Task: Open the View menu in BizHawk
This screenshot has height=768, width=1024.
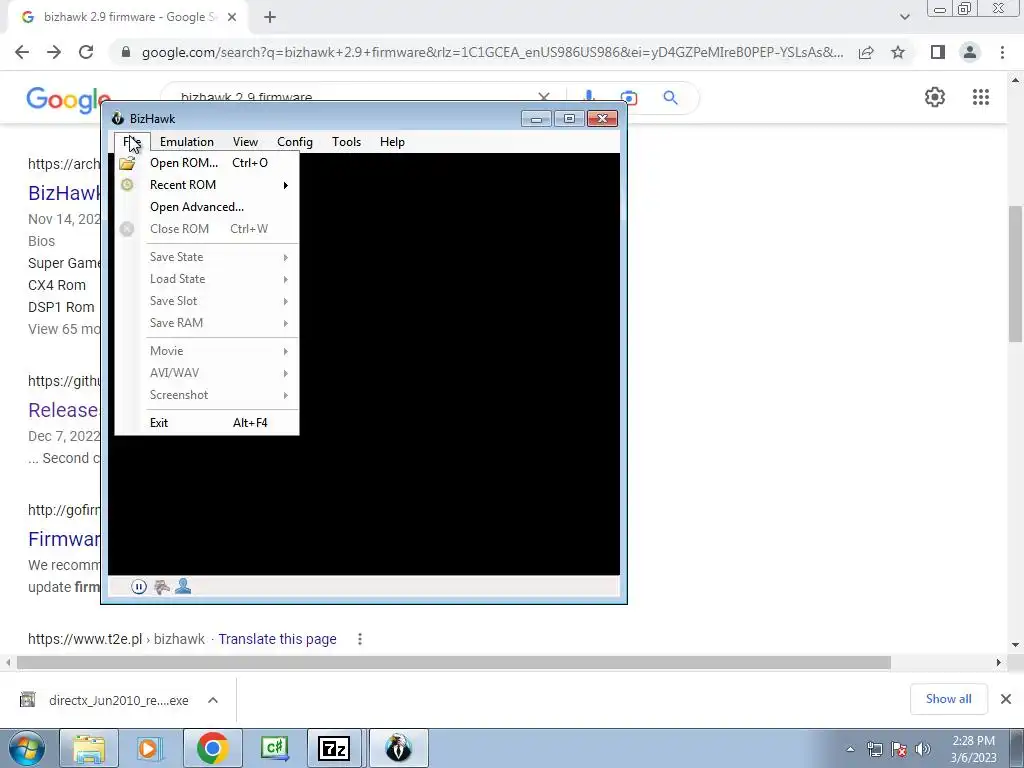Action: 246,142
